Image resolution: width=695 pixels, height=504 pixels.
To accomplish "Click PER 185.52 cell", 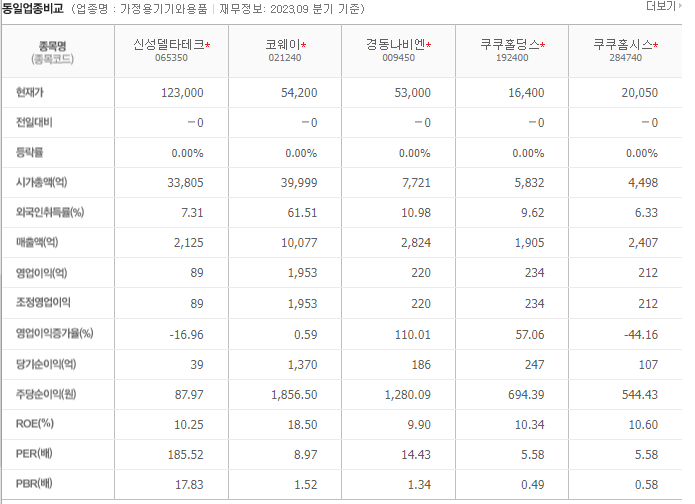I will click(186, 455).
